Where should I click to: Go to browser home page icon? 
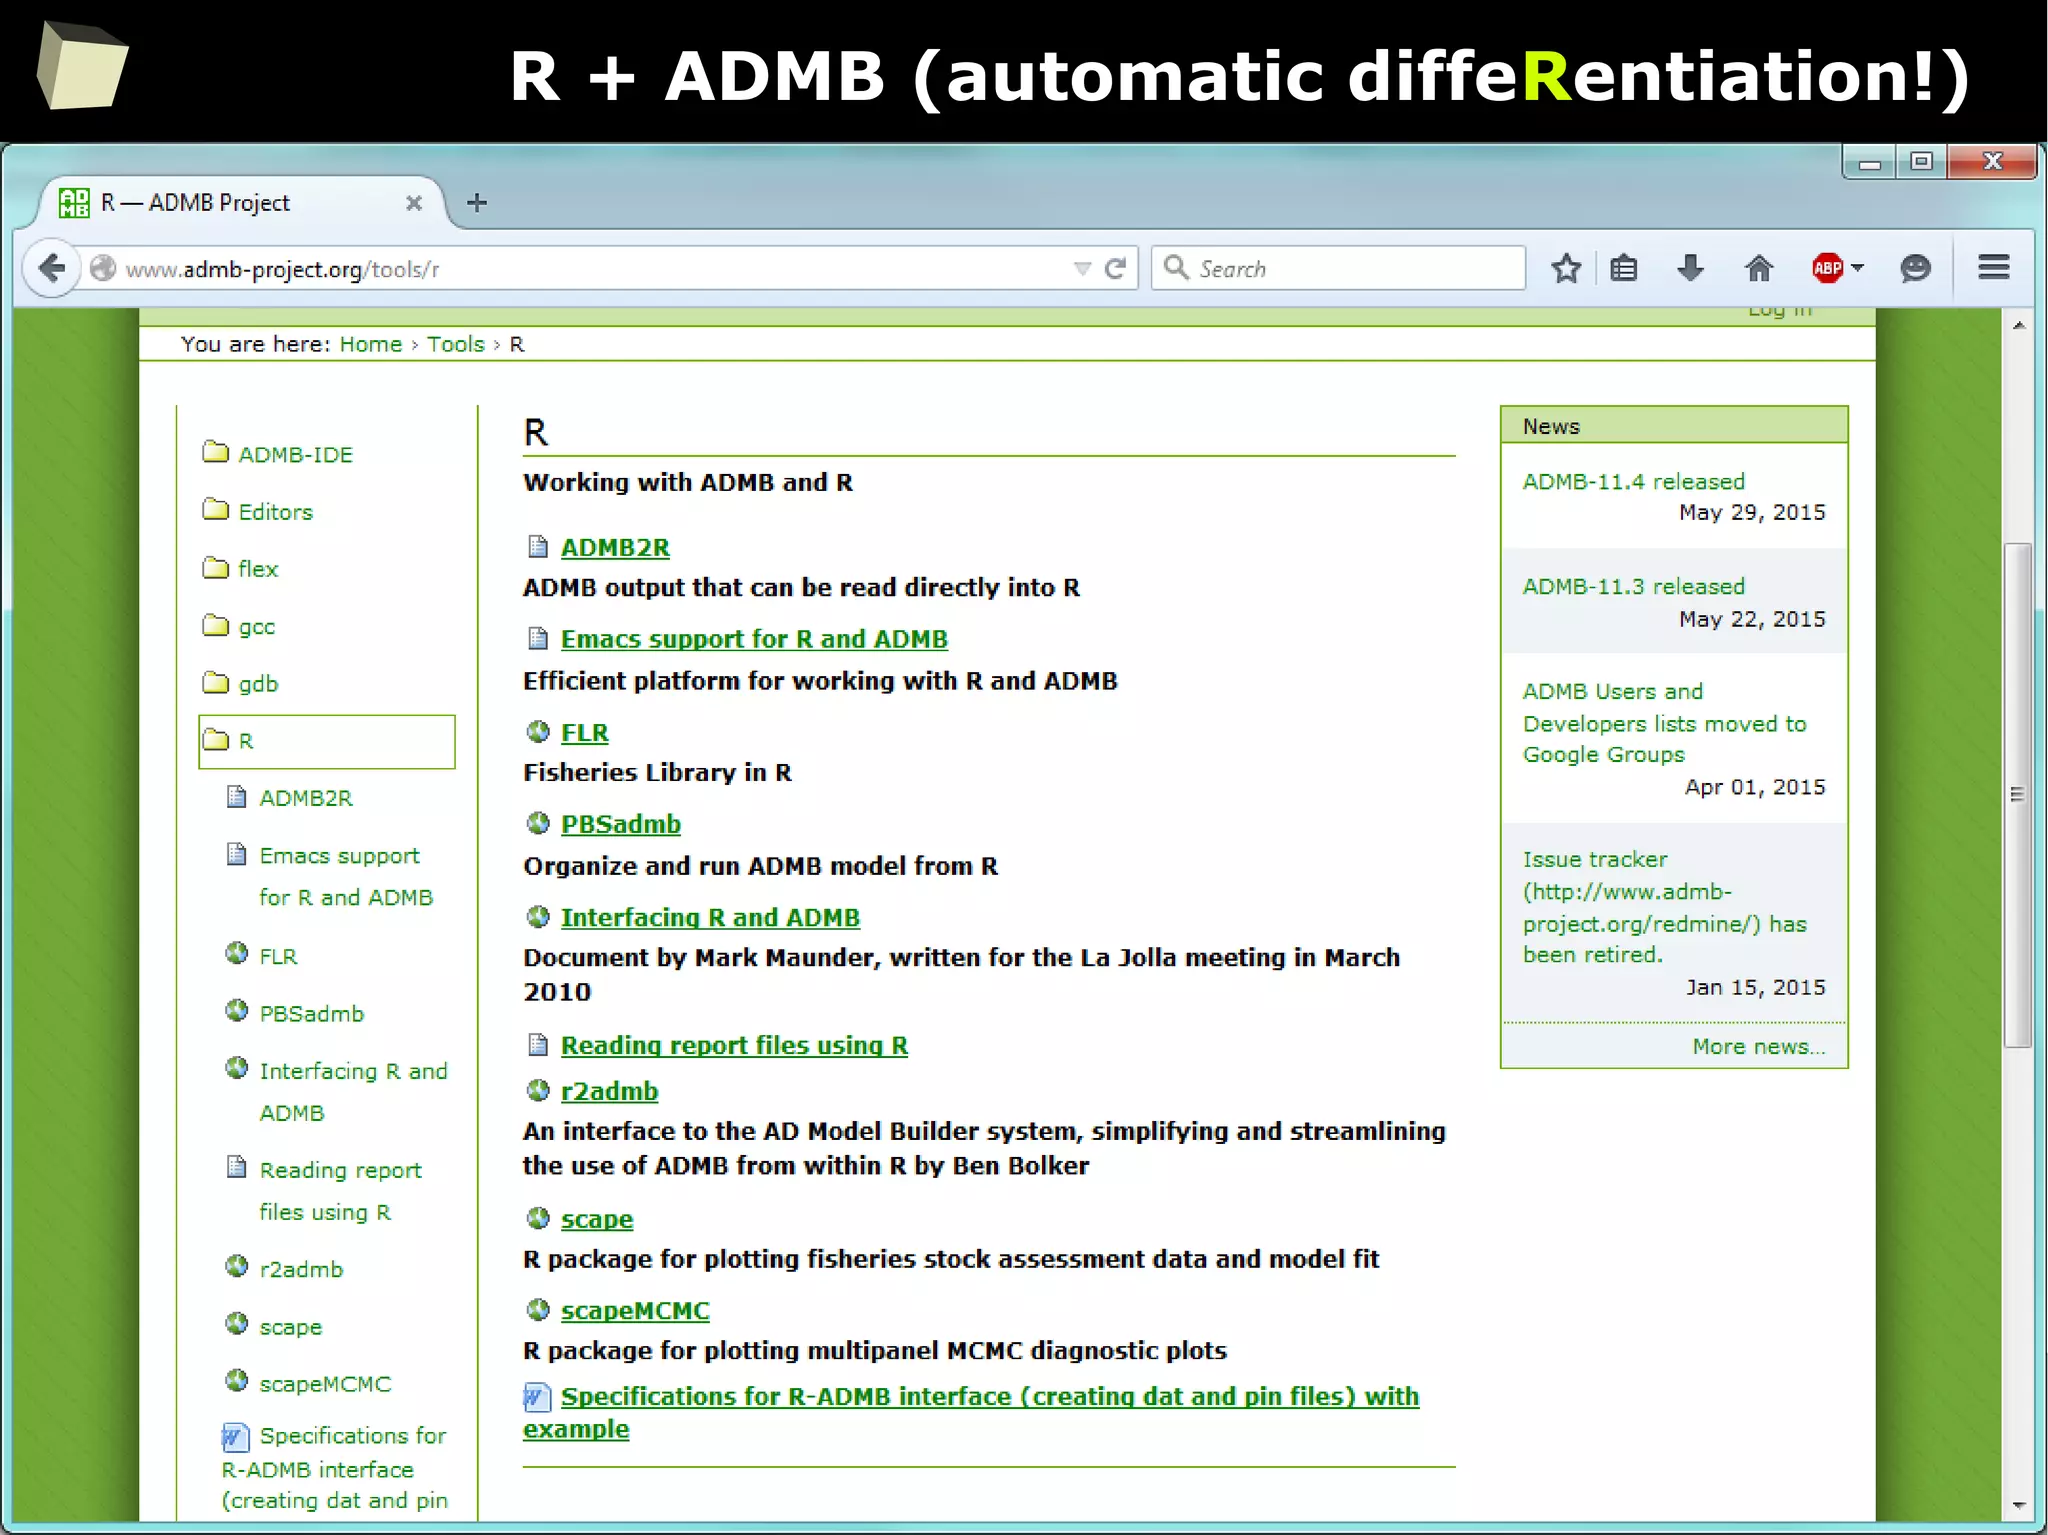coord(1758,268)
